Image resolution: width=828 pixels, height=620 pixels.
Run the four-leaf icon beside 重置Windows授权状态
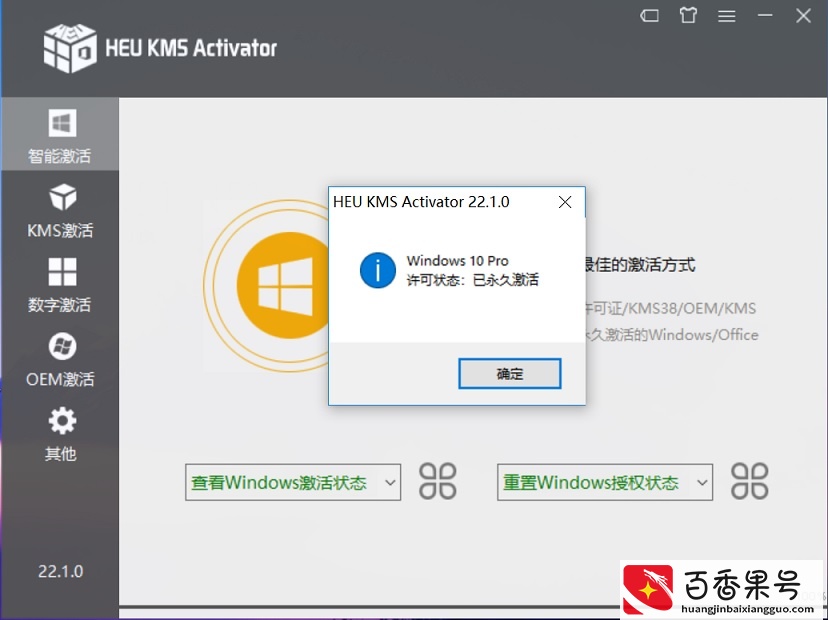pos(749,481)
